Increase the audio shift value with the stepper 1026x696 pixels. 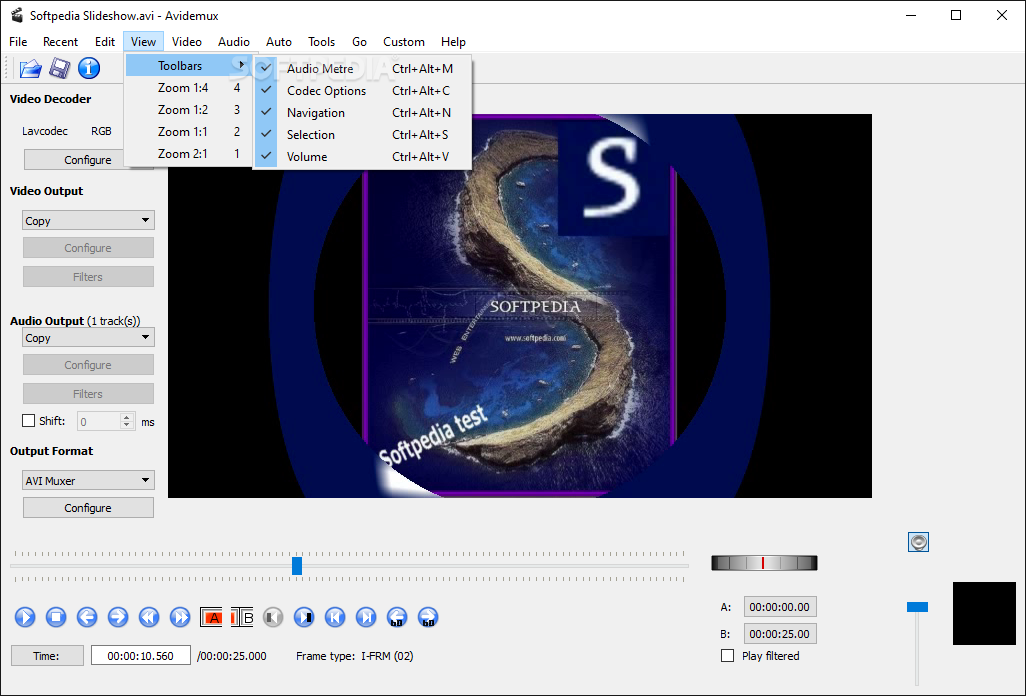point(127,417)
